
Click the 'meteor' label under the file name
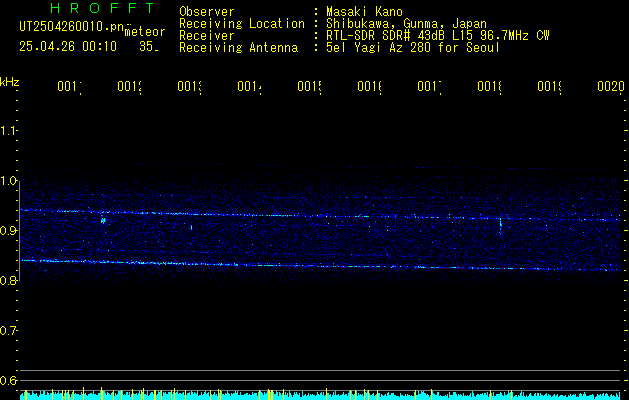145,32
